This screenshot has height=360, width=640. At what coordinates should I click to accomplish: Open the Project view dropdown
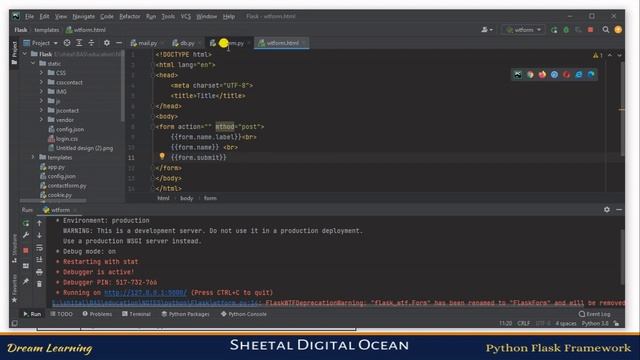point(41,43)
